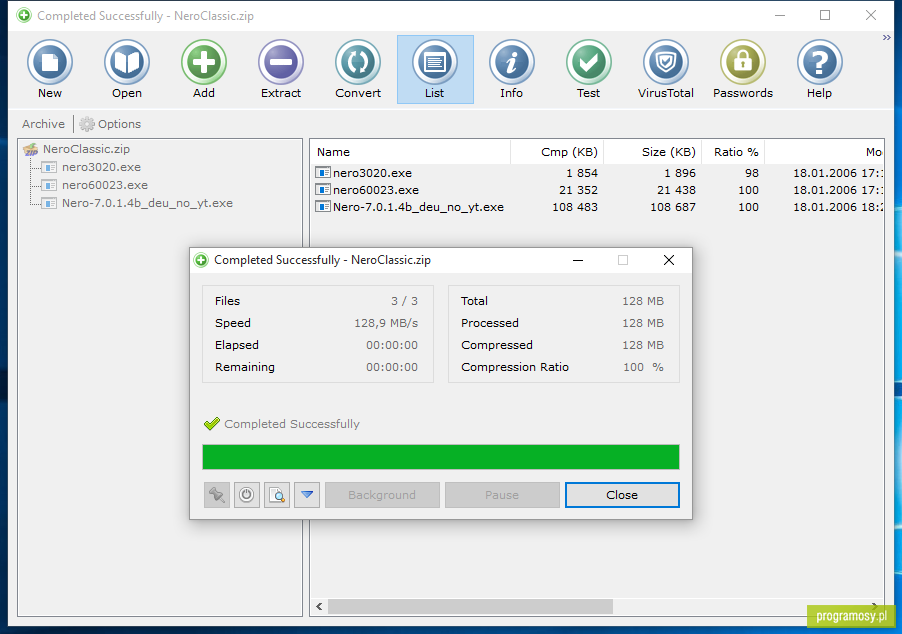Click the green checkmark beside Completed Successfully
The image size is (902, 634).
coord(212,424)
